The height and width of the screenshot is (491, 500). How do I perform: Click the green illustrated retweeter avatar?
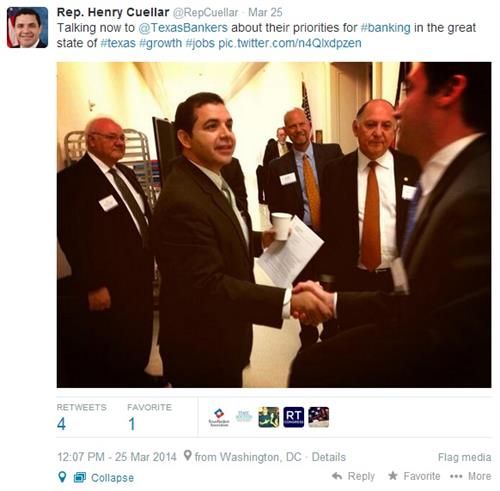pyautogui.click(x=269, y=417)
